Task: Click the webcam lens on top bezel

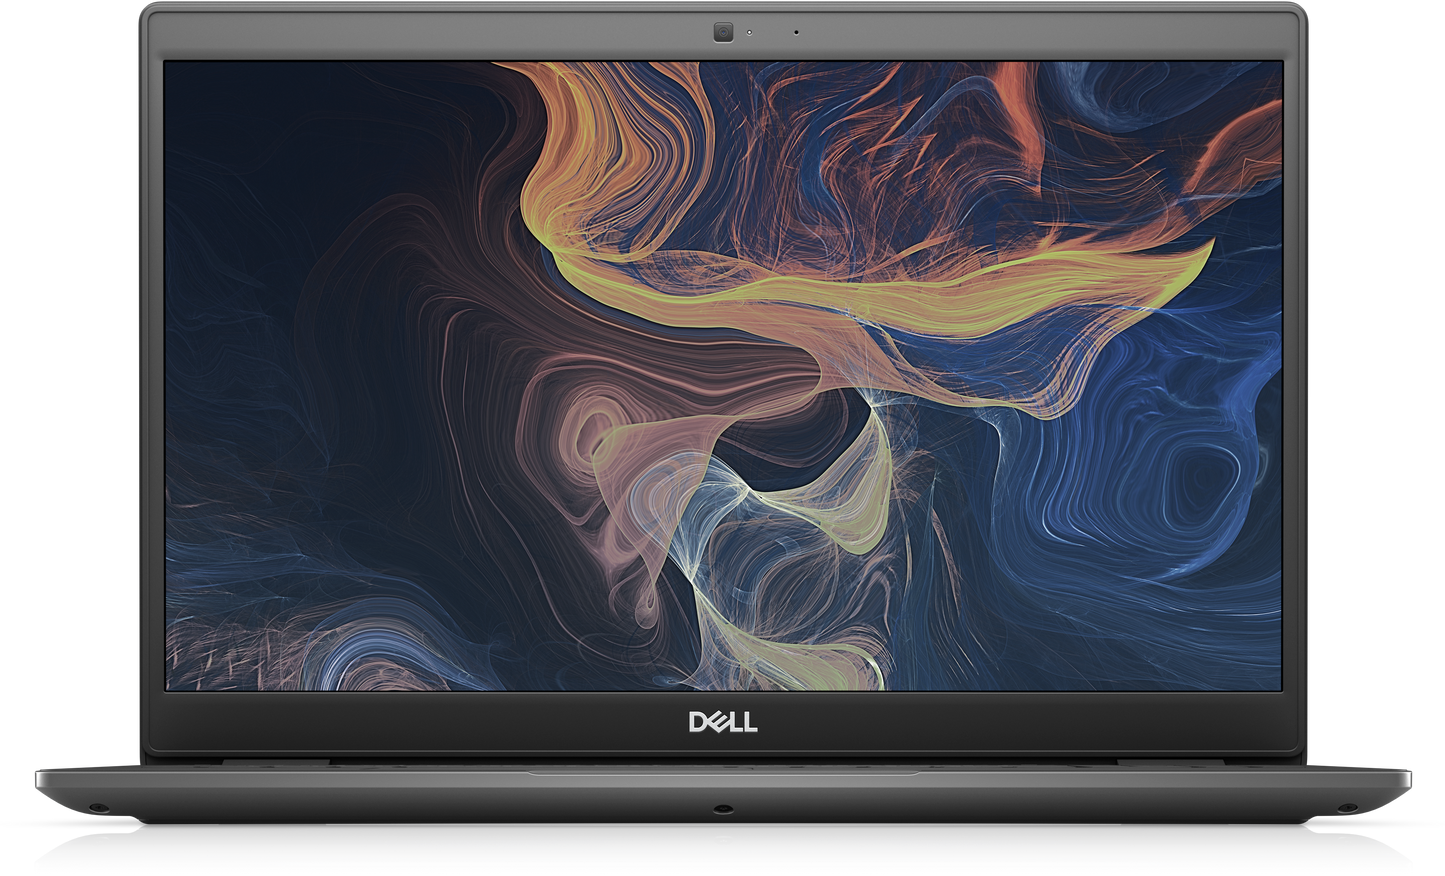Action: [x=723, y=32]
